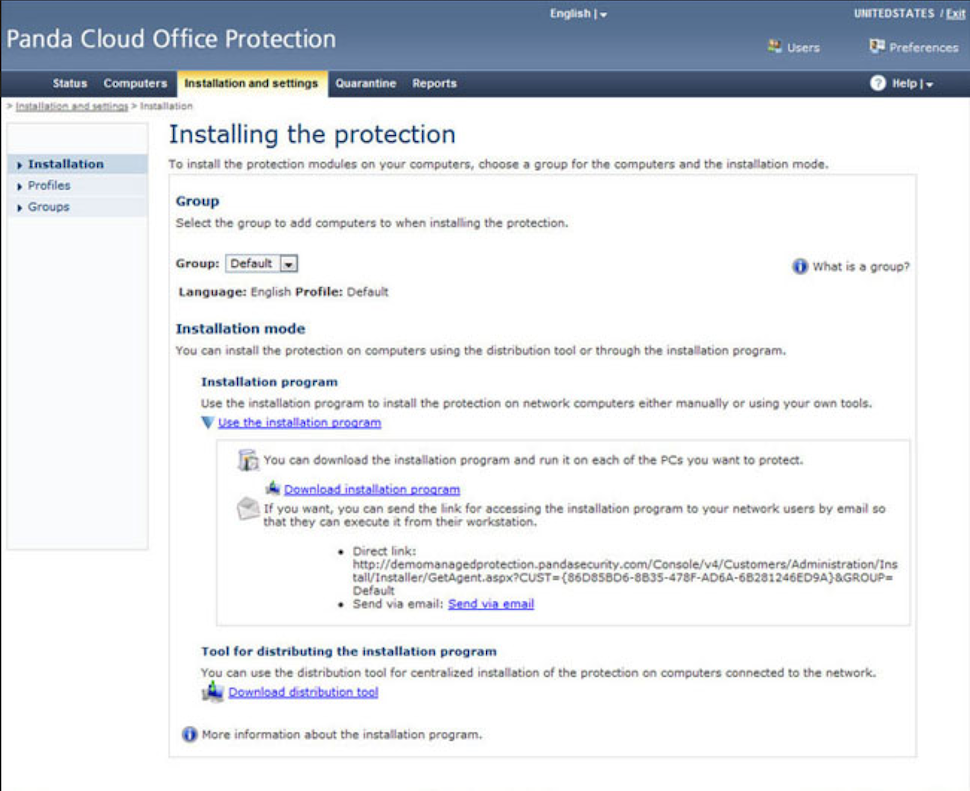The height and width of the screenshot is (791, 970).
Task: Select Groups in the sidebar
Action: click(x=48, y=207)
